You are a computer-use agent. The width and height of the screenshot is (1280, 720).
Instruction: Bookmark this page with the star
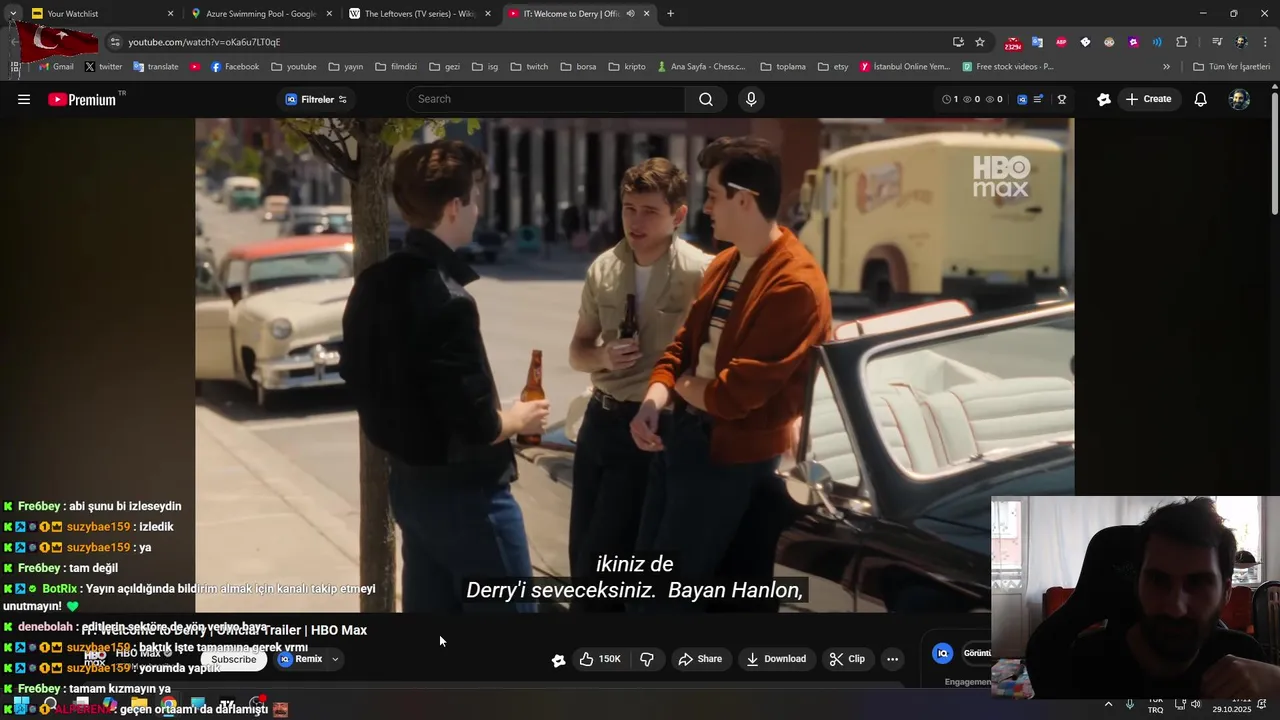[980, 42]
